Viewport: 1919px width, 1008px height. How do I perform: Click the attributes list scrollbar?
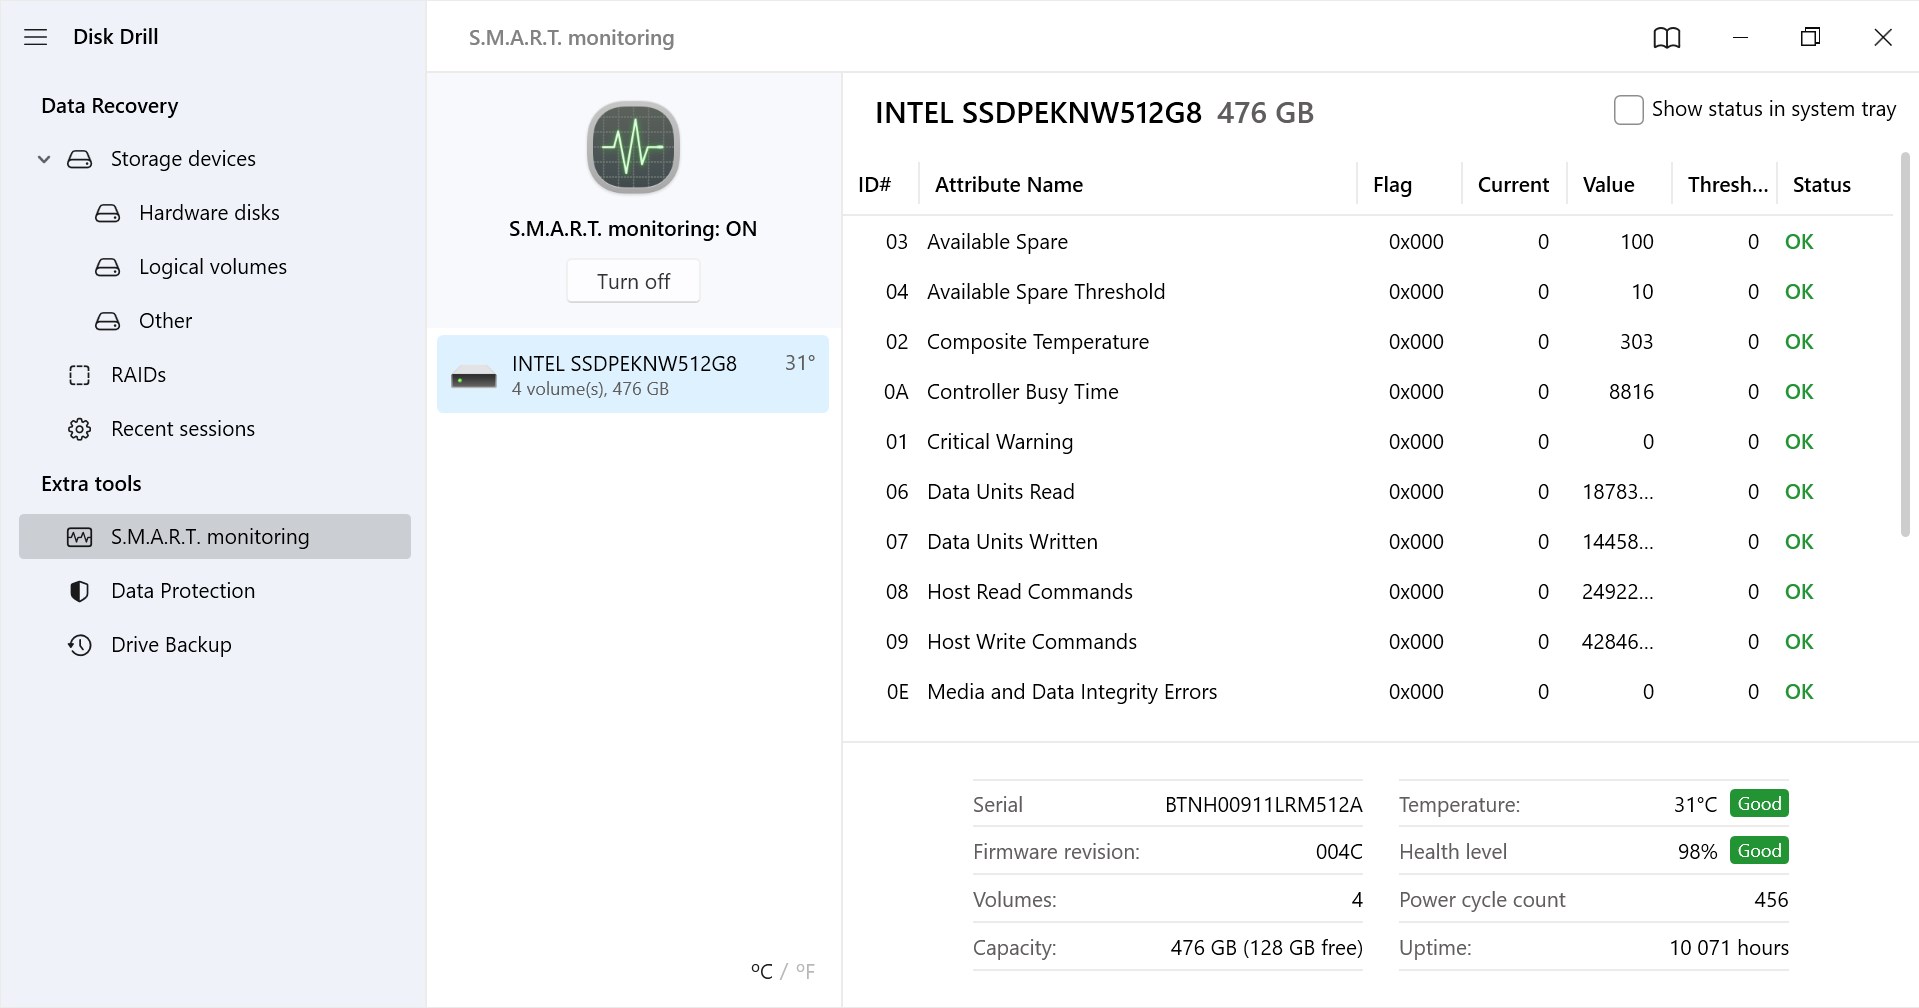coord(1905,345)
